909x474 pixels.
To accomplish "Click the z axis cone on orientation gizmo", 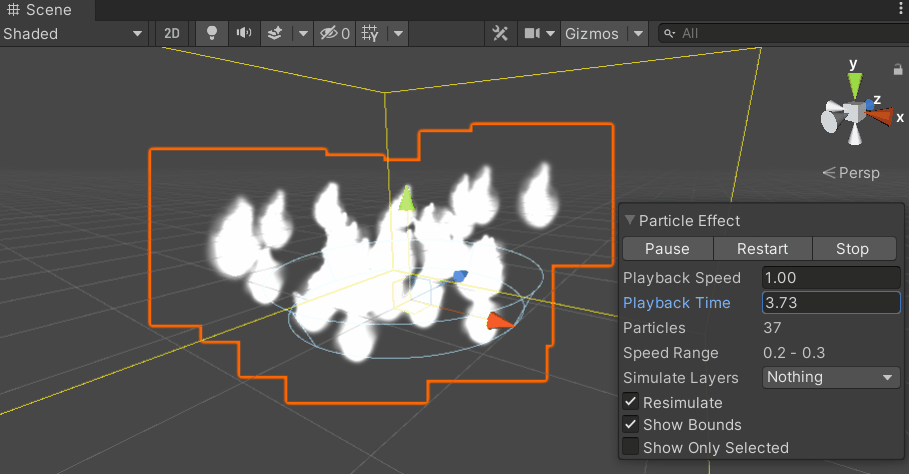I will coord(870,104).
